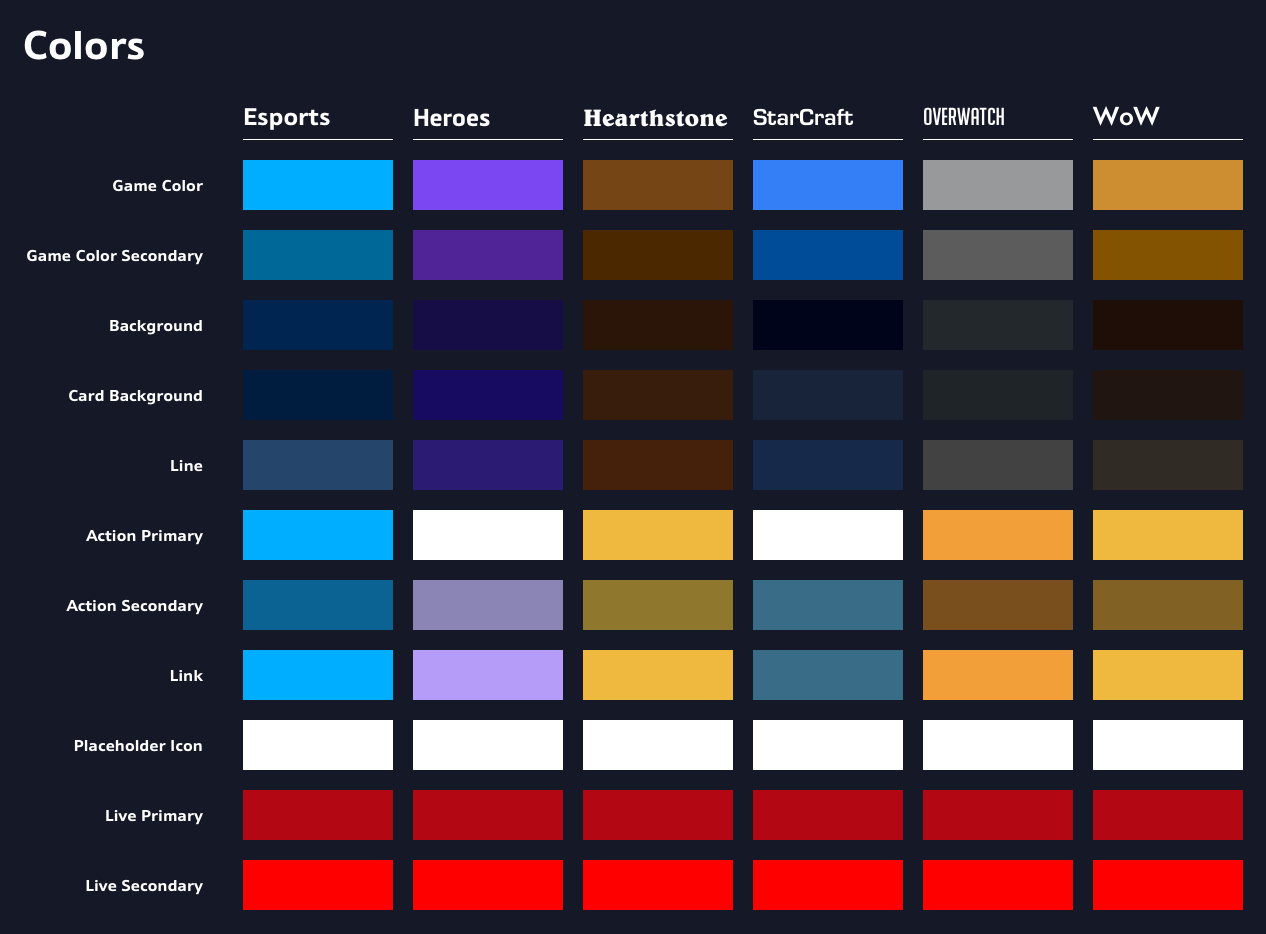Click the Esports Game Color swatch
This screenshot has height=934, width=1266.
318,185
